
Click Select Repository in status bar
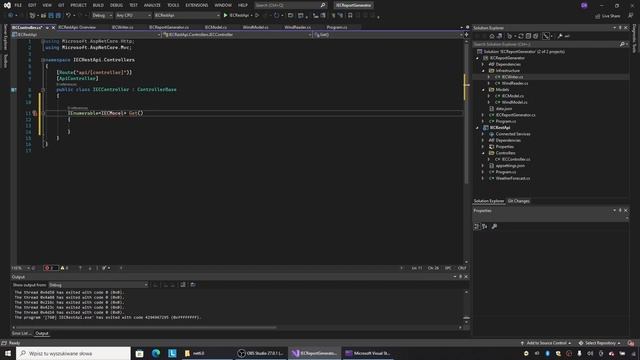point(599,343)
